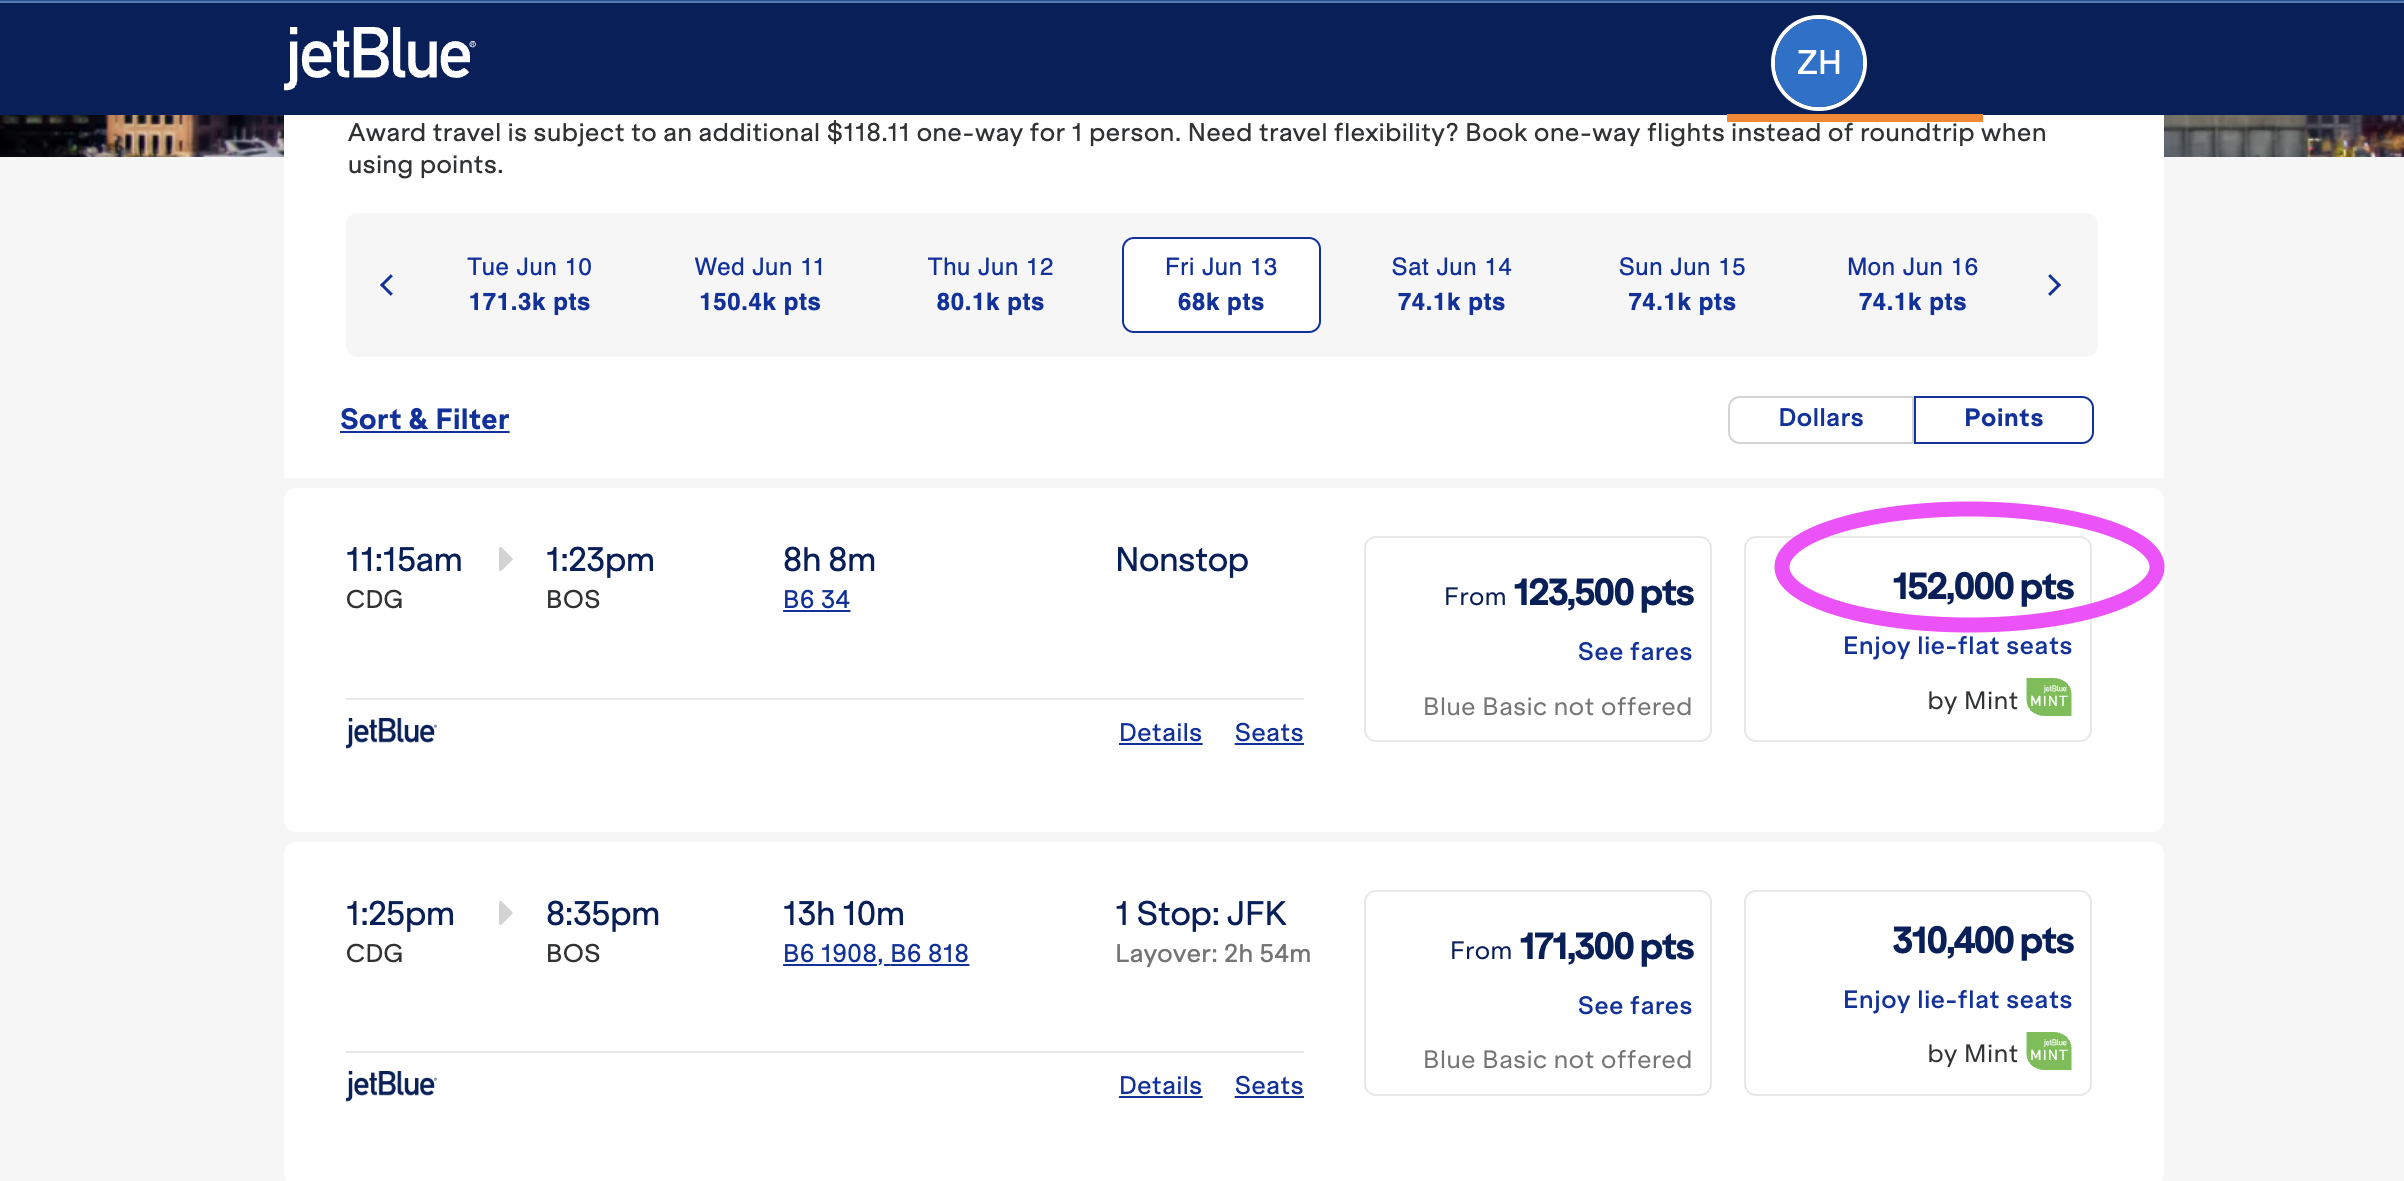The width and height of the screenshot is (2404, 1181).
Task: Select Tue Jun 10 date tab
Action: tap(529, 285)
